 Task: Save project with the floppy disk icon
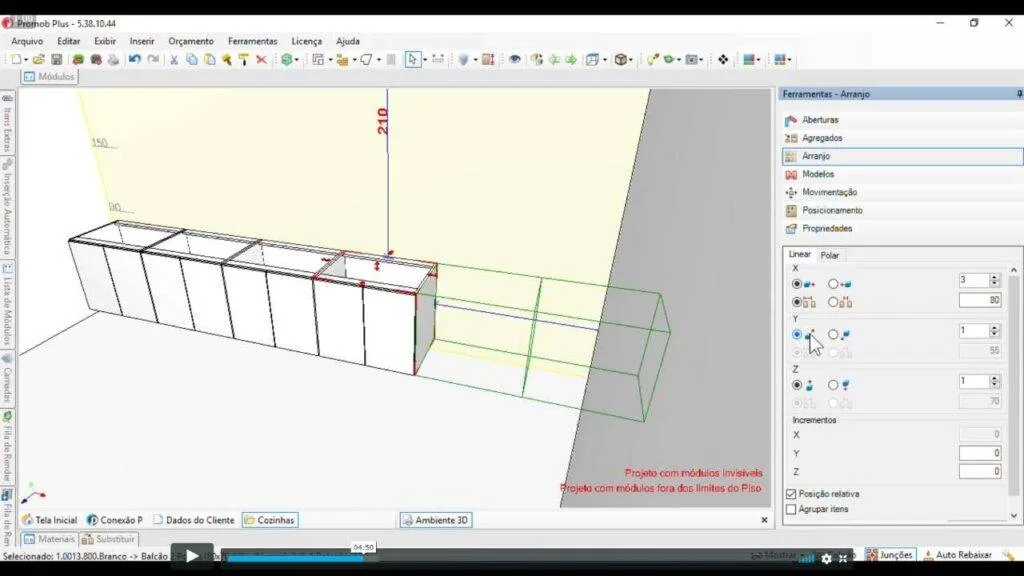(x=57, y=59)
